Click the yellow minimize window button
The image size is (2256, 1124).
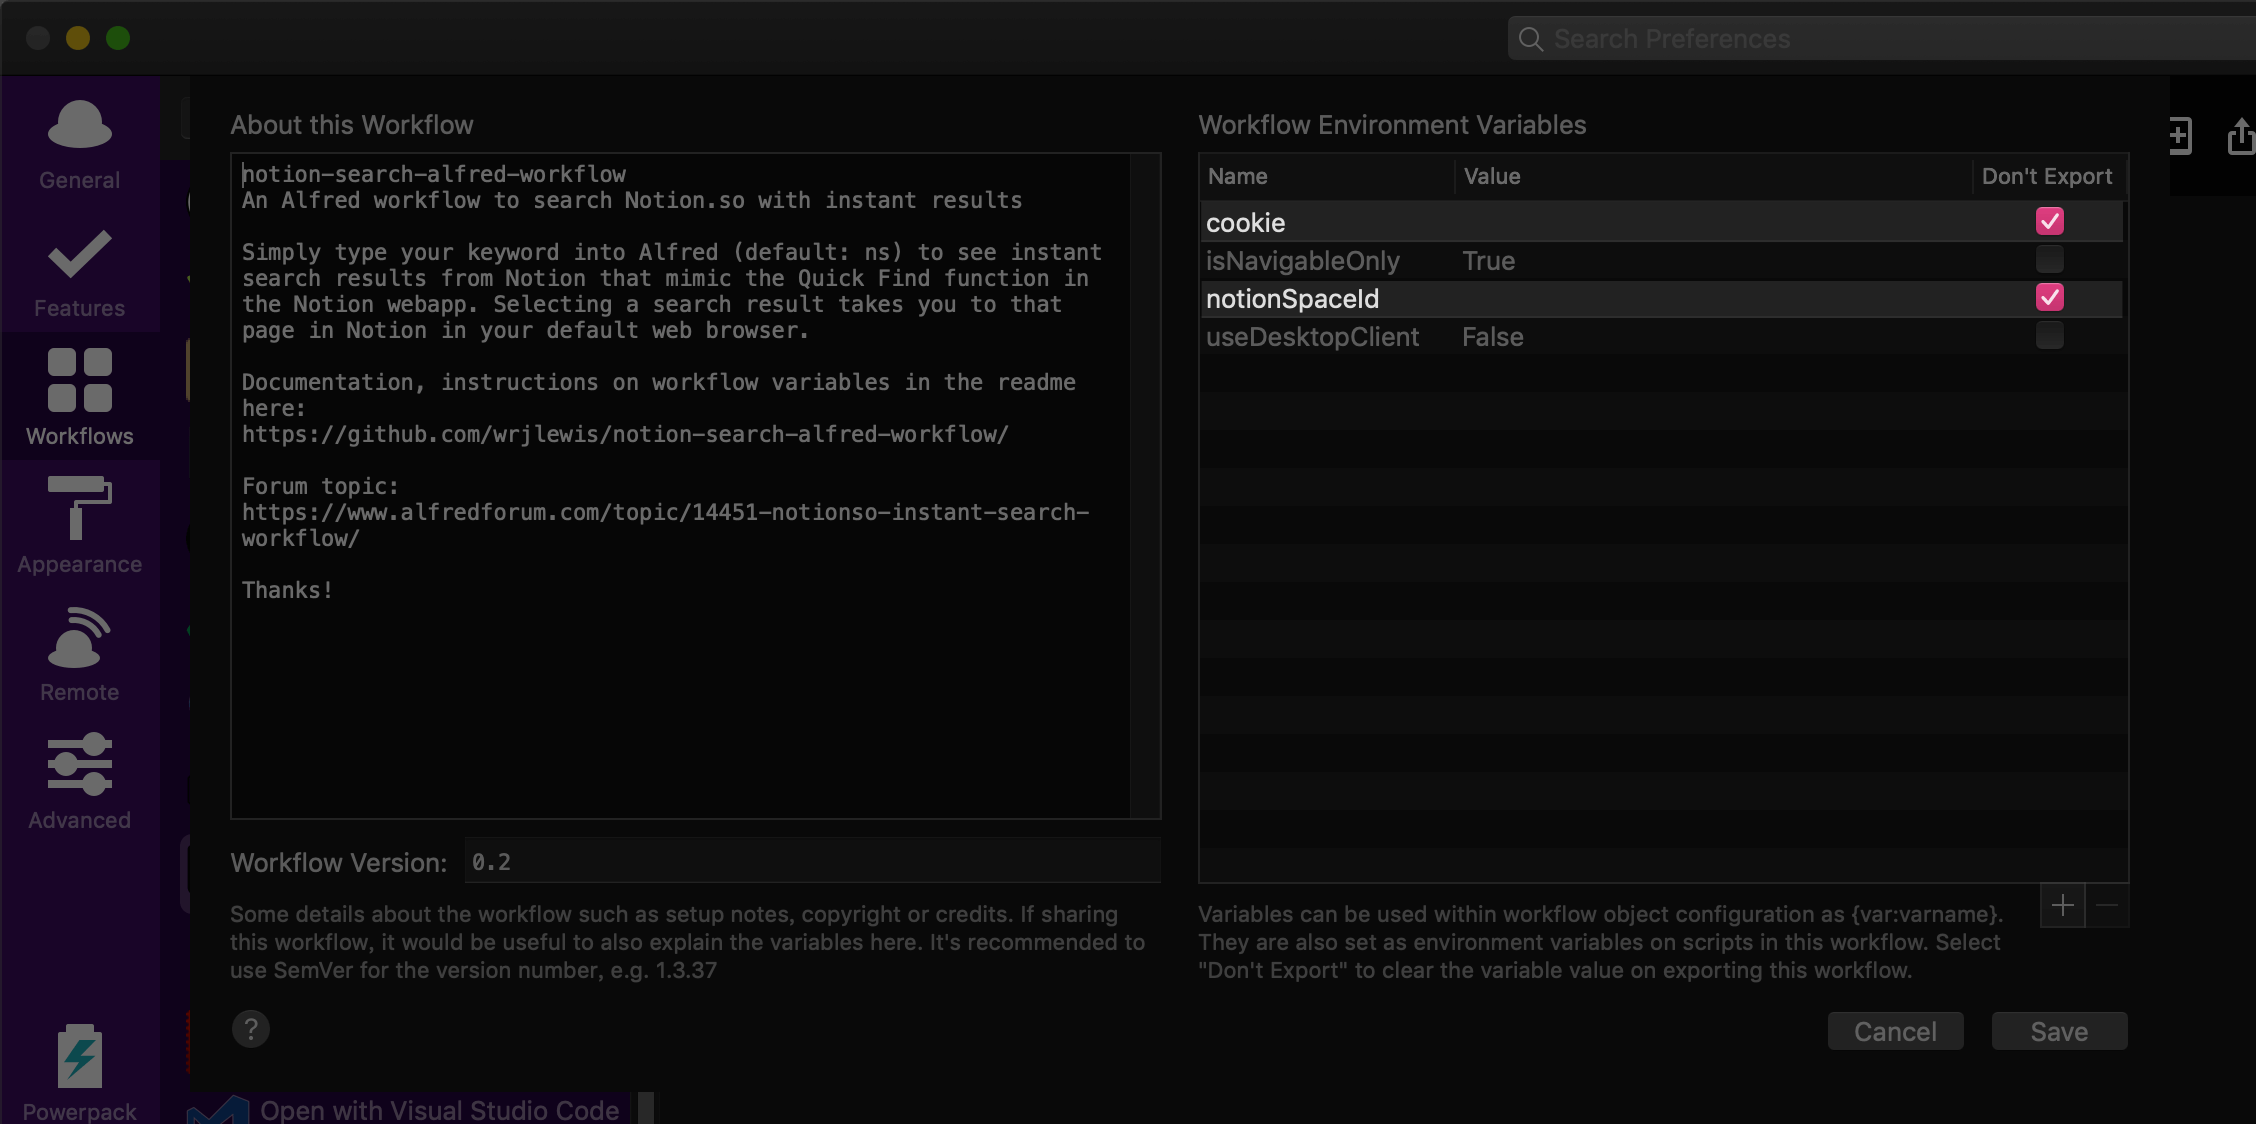coord(78,38)
